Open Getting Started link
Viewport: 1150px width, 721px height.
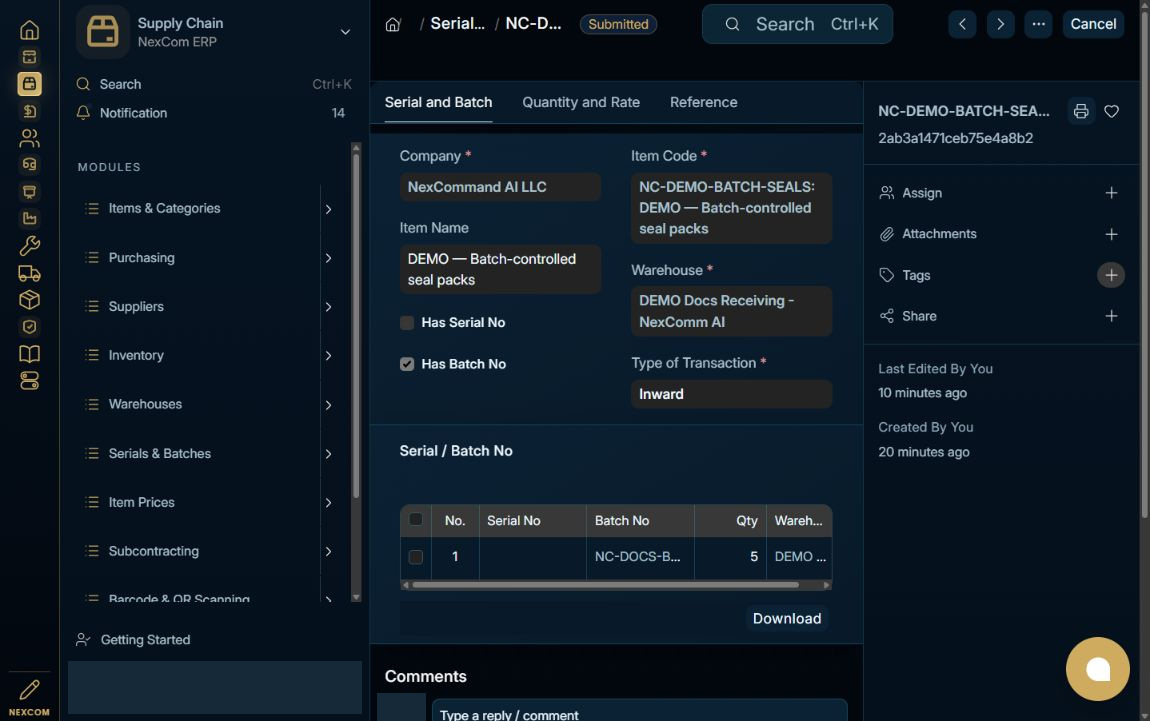(133, 640)
